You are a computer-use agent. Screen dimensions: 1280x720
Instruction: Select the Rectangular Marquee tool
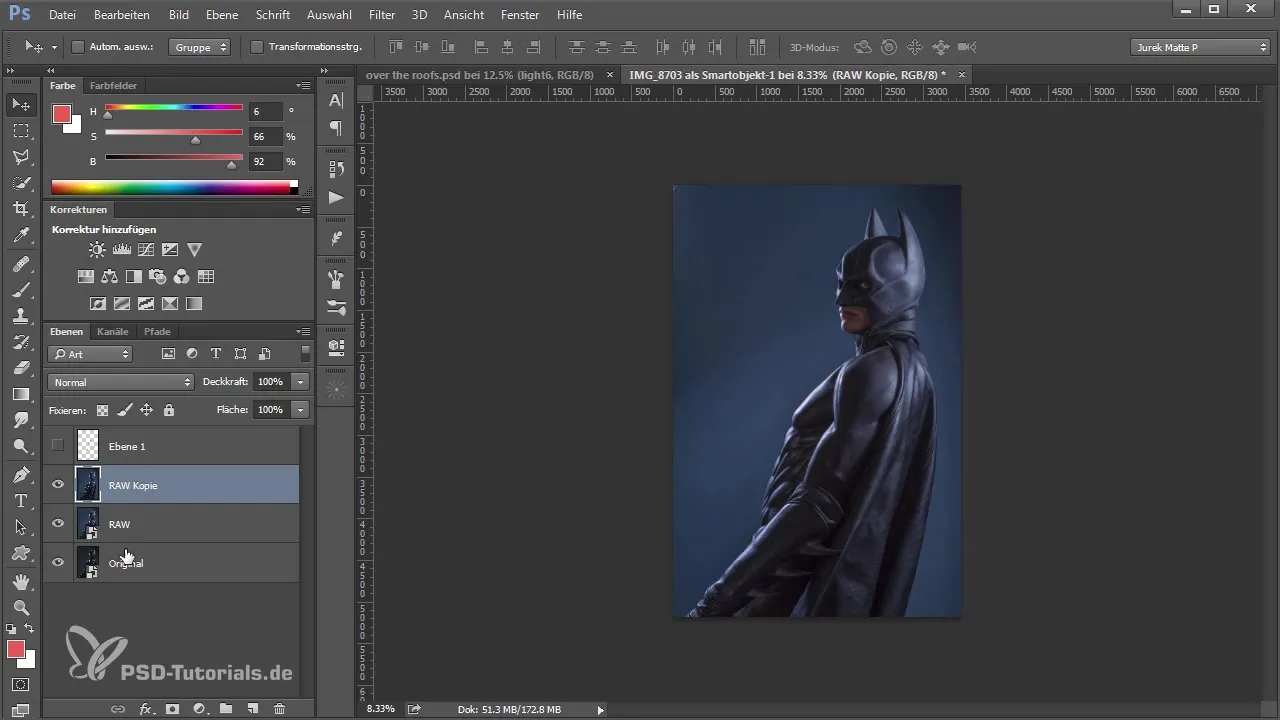tap(21, 131)
